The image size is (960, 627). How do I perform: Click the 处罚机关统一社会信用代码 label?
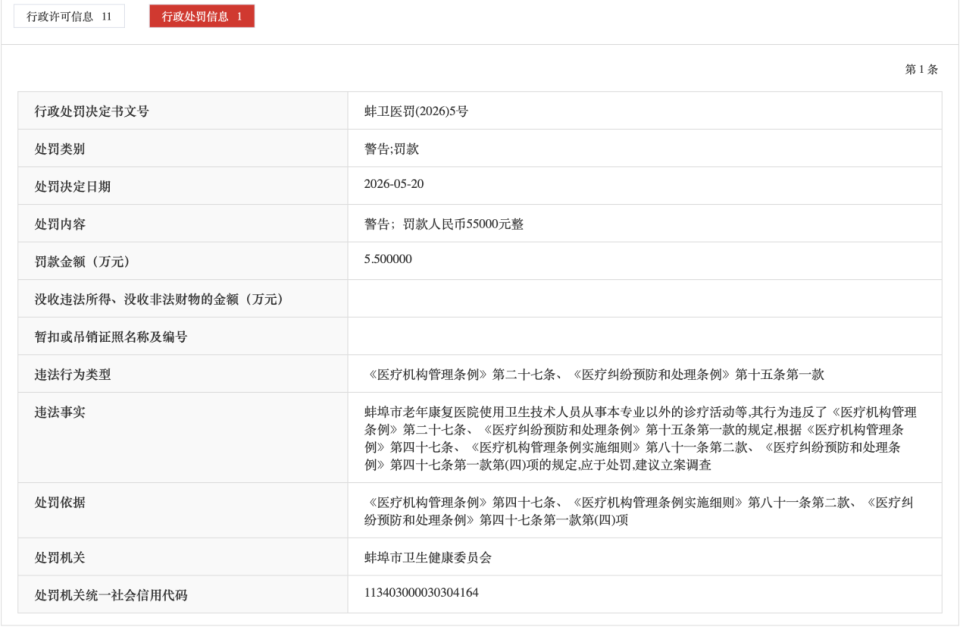pyautogui.click(x=111, y=595)
